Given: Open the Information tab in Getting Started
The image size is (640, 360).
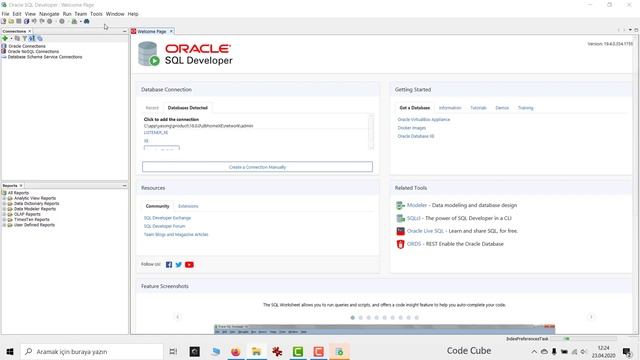Looking at the screenshot, I should (450, 108).
